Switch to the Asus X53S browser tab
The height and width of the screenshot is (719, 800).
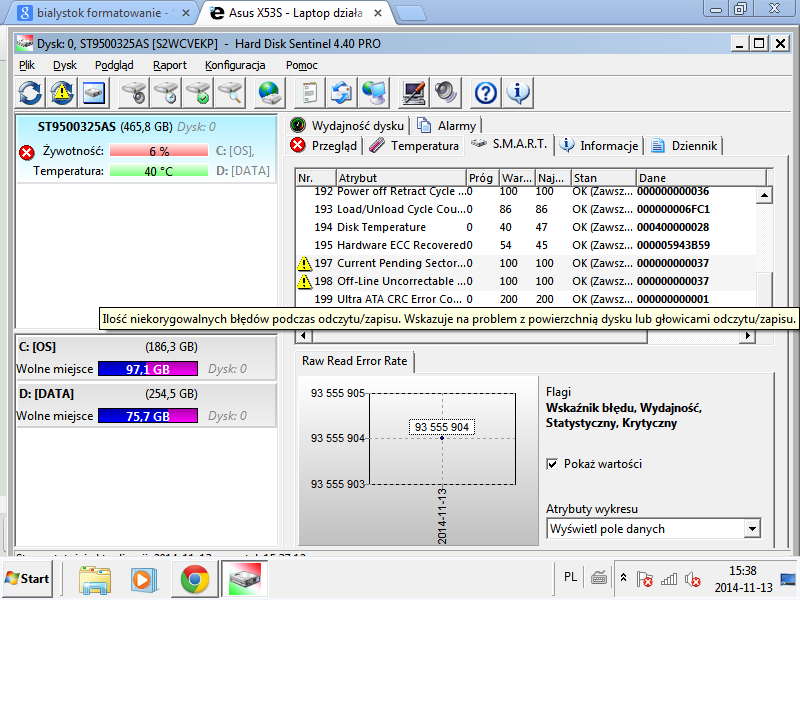[x=296, y=13]
